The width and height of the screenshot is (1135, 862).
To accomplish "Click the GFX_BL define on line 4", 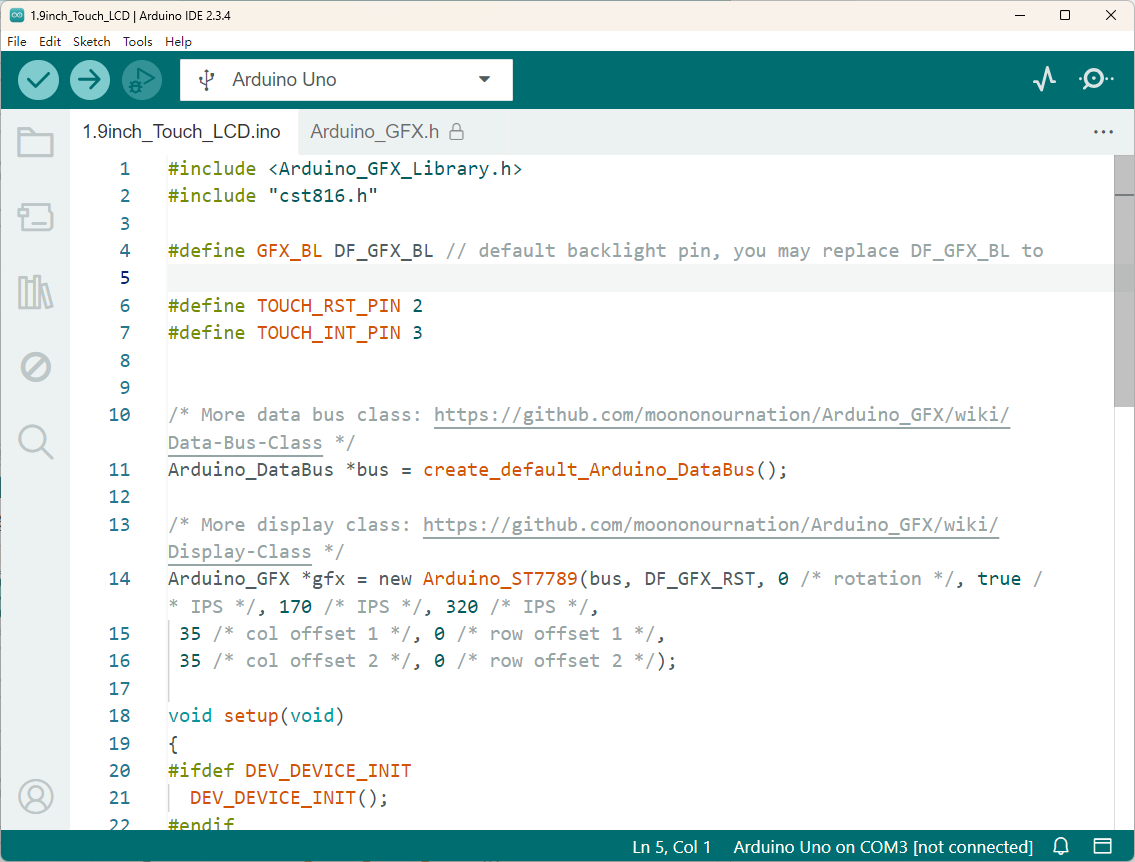I will 290,250.
